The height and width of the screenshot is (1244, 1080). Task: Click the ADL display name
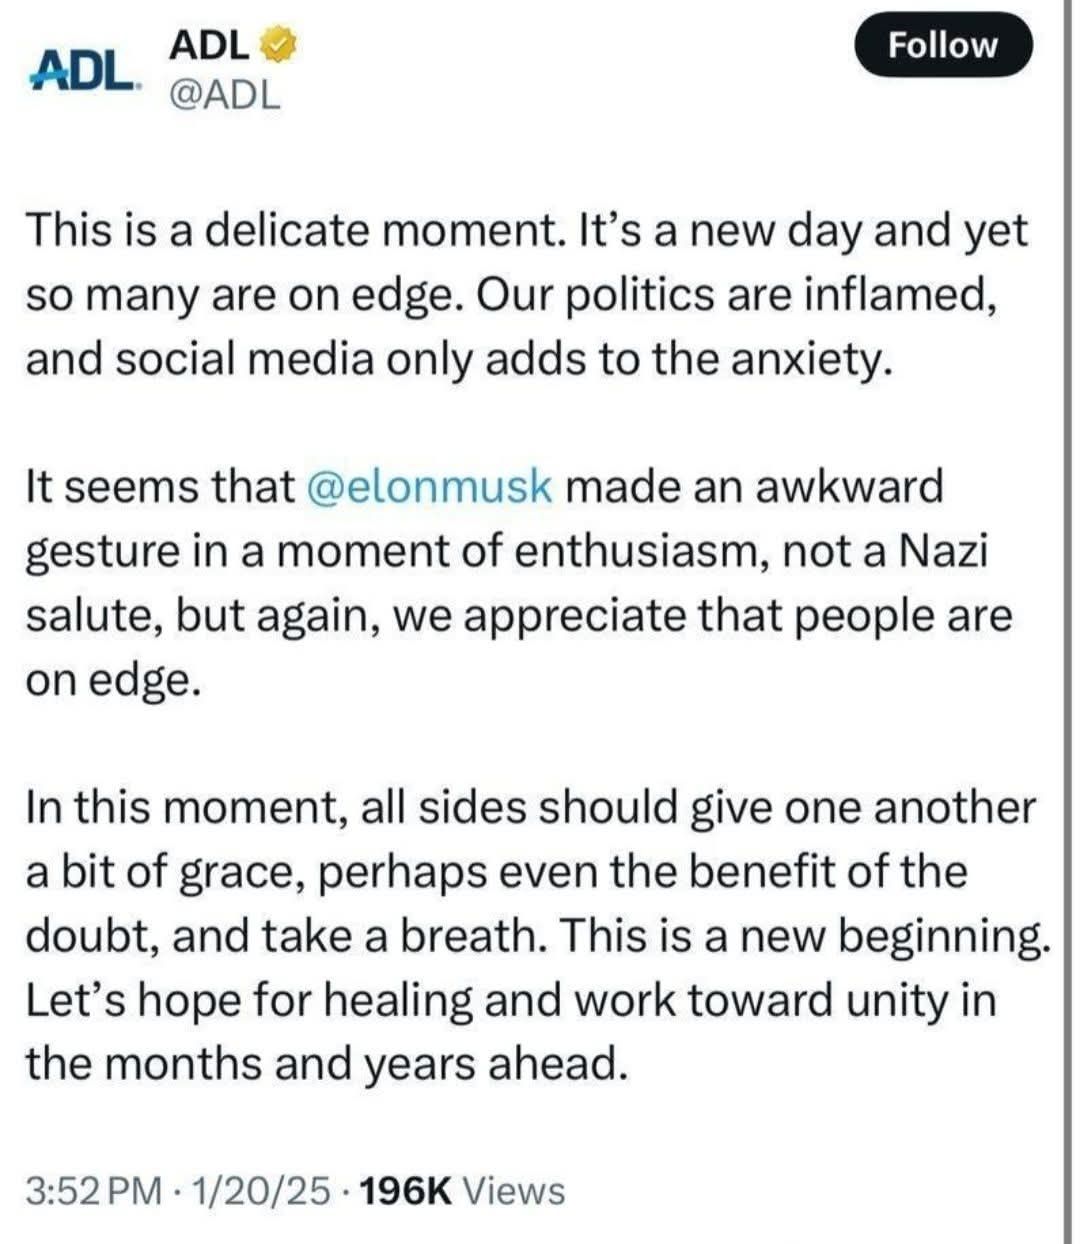pos(210,44)
